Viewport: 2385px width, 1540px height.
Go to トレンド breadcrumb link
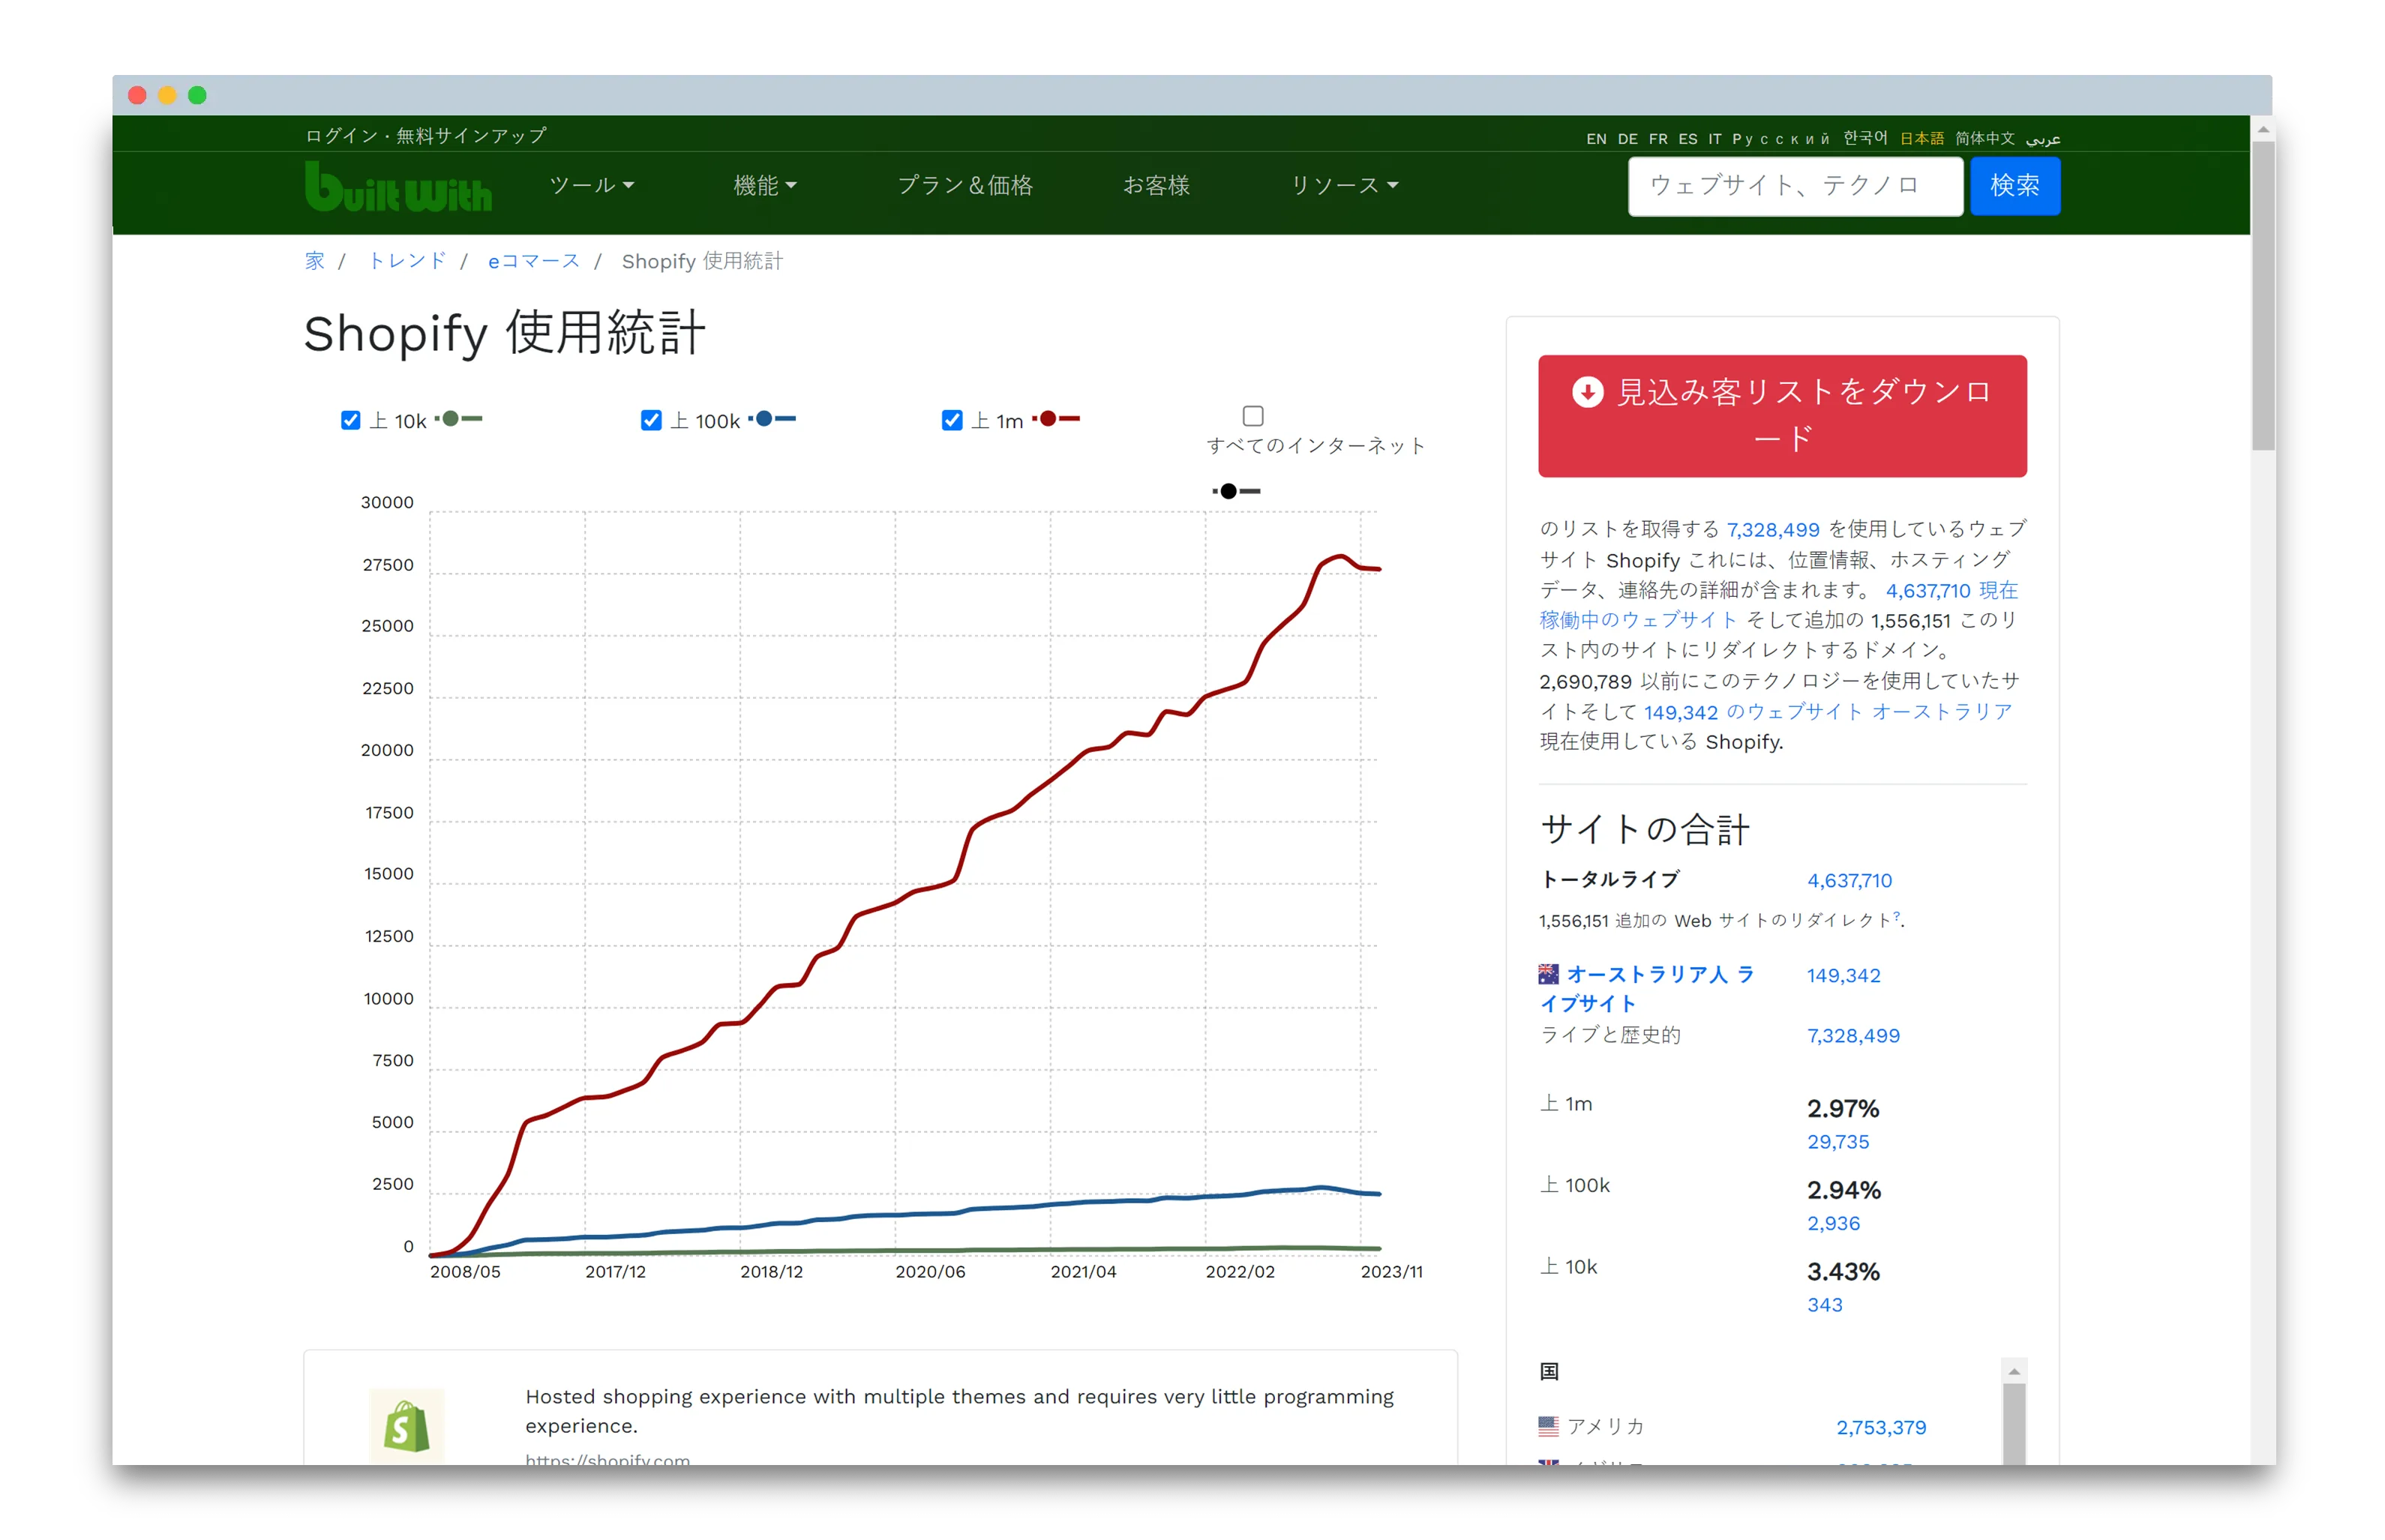[x=407, y=261]
